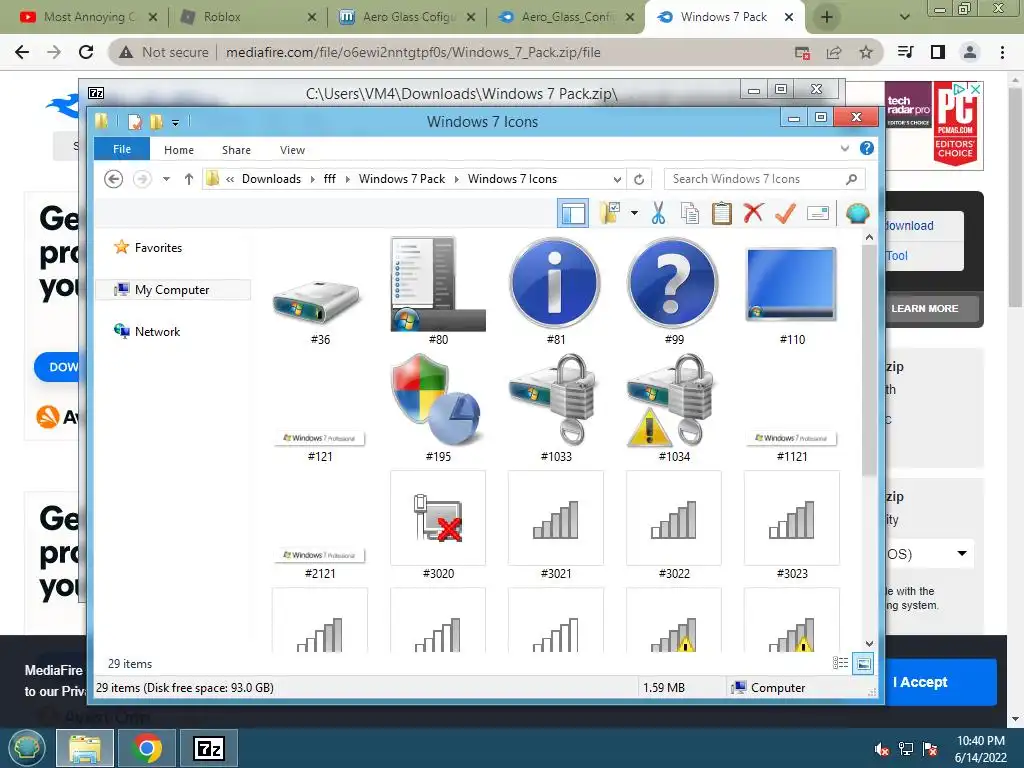Viewport: 1024px width, 768px height.
Task: Click the red X Delete icon
Action: (x=753, y=212)
